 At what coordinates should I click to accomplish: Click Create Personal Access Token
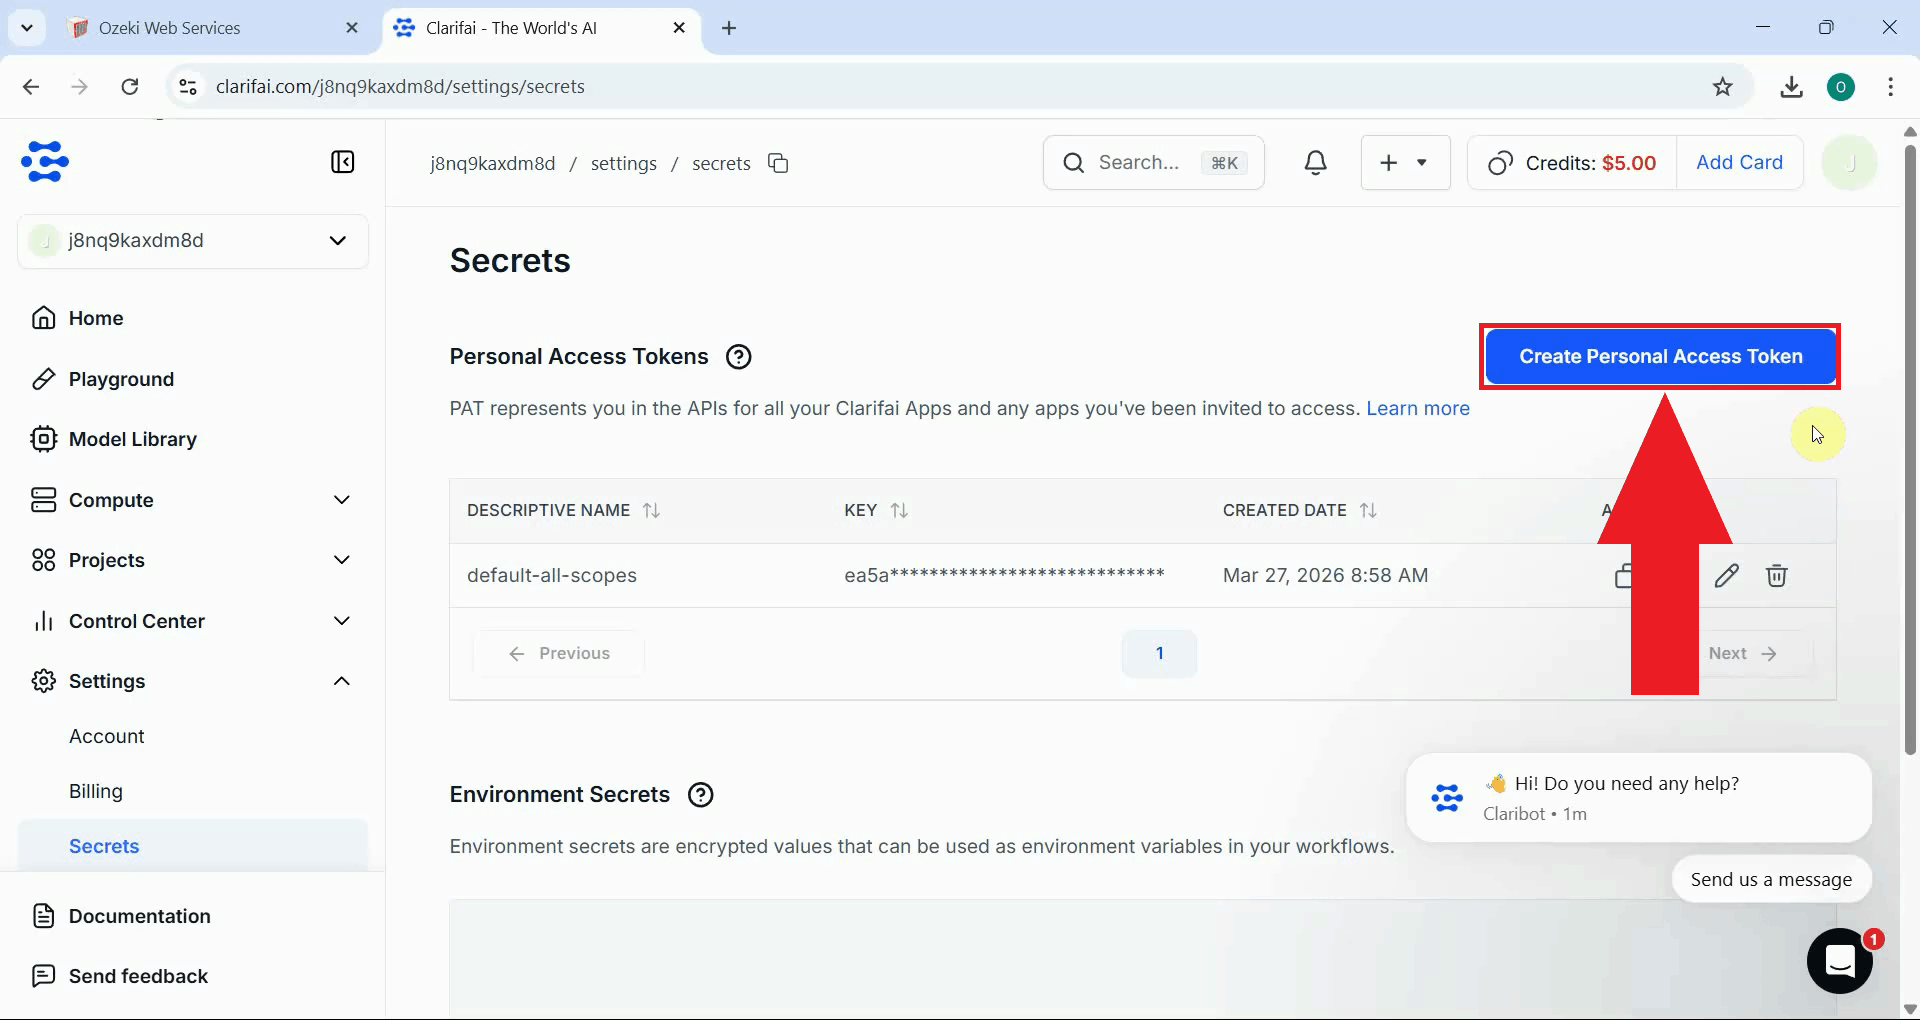pyautogui.click(x=1660, y=356)
